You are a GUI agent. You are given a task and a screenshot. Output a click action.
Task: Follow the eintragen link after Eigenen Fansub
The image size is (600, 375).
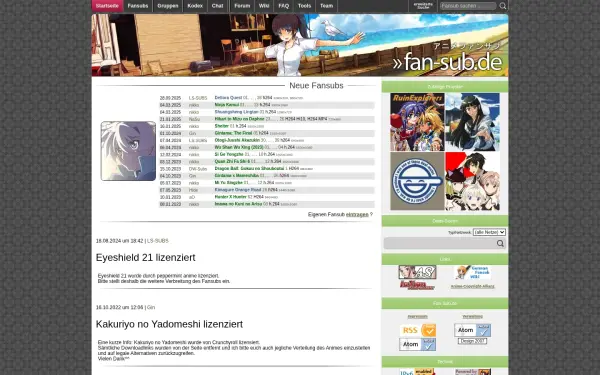coord(357,215)
